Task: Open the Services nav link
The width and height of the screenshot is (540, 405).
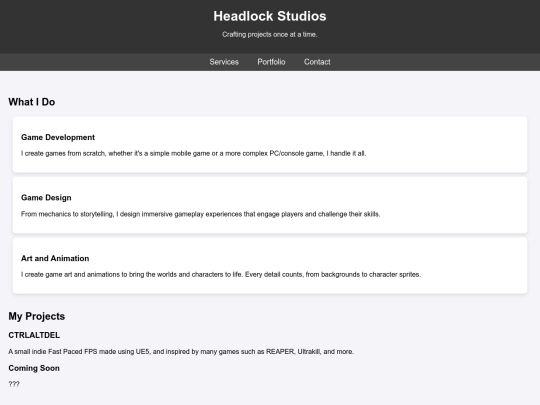Action: (x=224, y=62)
